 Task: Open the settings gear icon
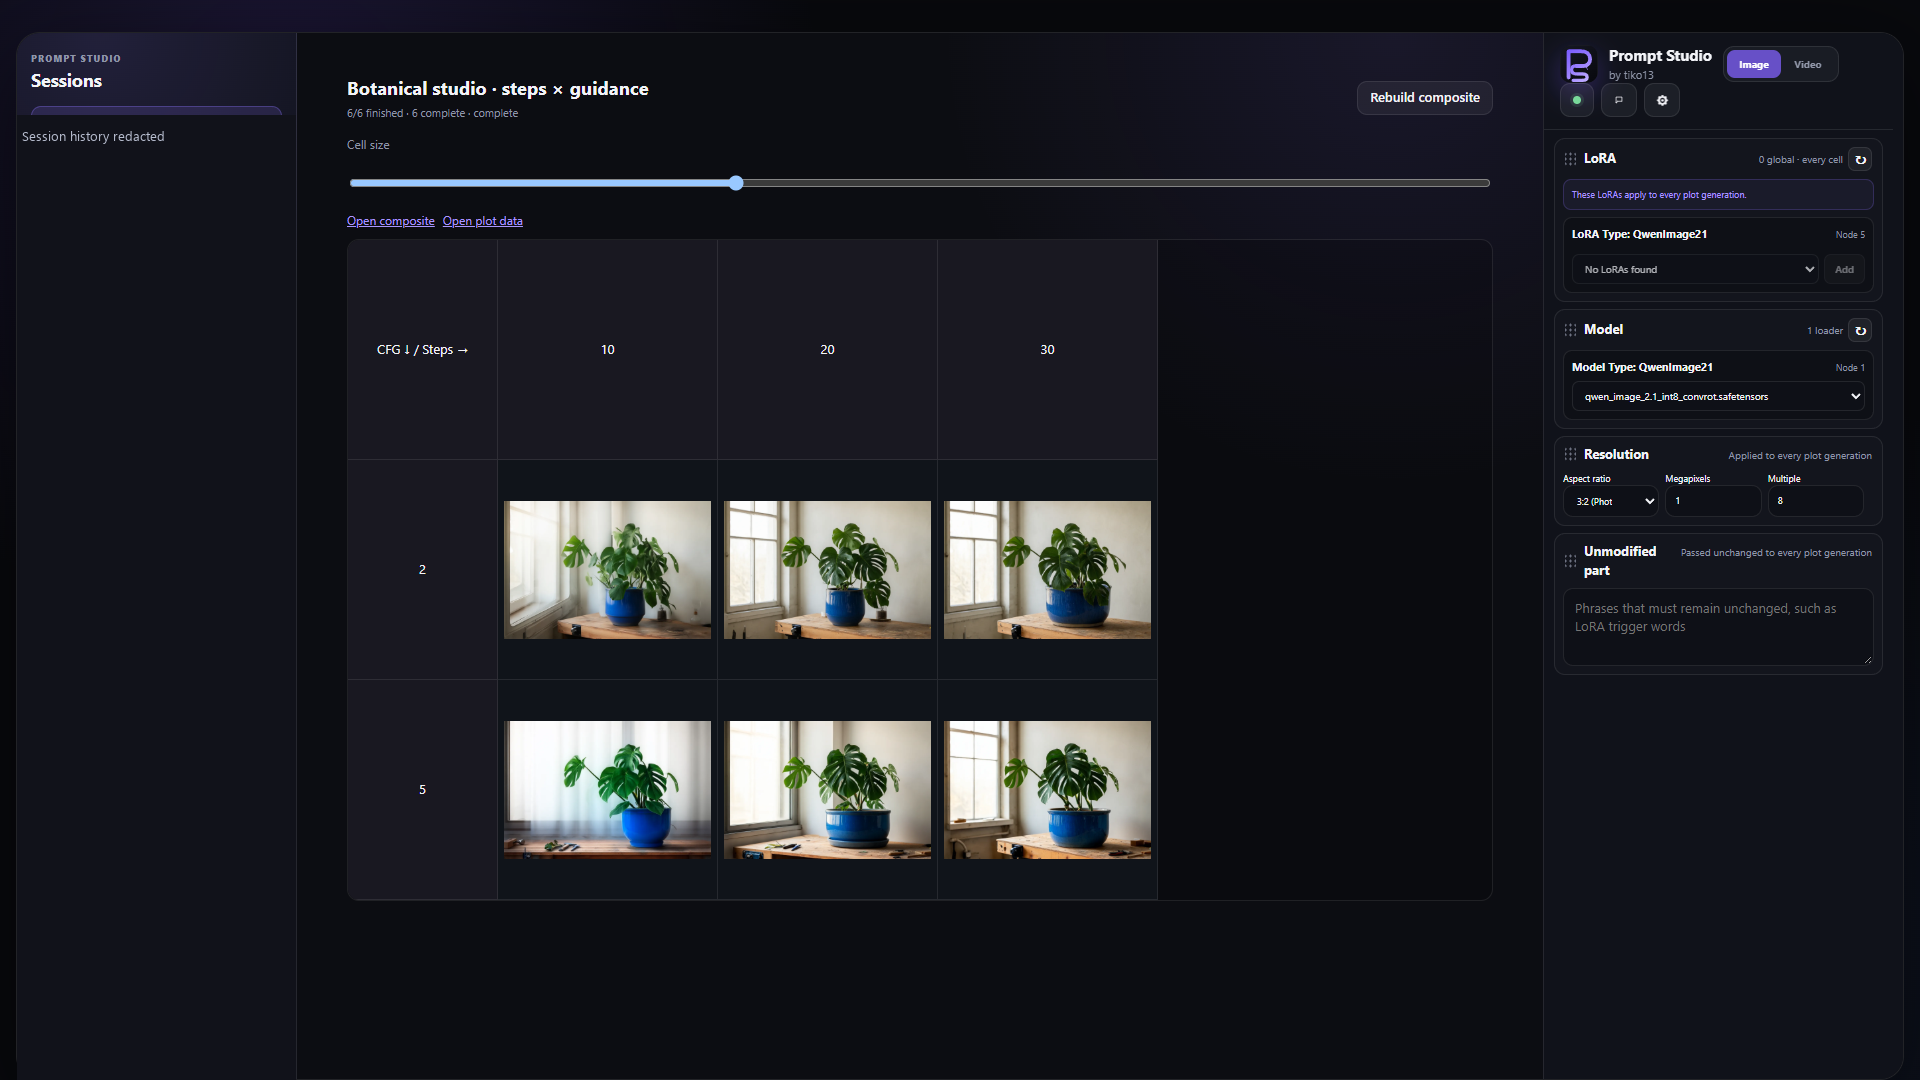pyautogui.click(x=1662, y=100)
